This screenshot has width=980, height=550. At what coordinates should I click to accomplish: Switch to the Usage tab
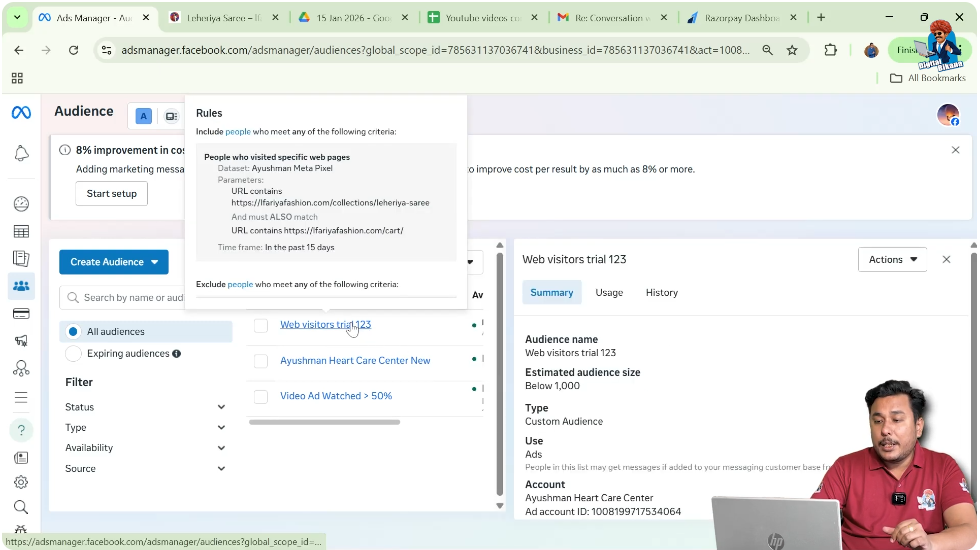pyautogui.click(x=609, y=292)
